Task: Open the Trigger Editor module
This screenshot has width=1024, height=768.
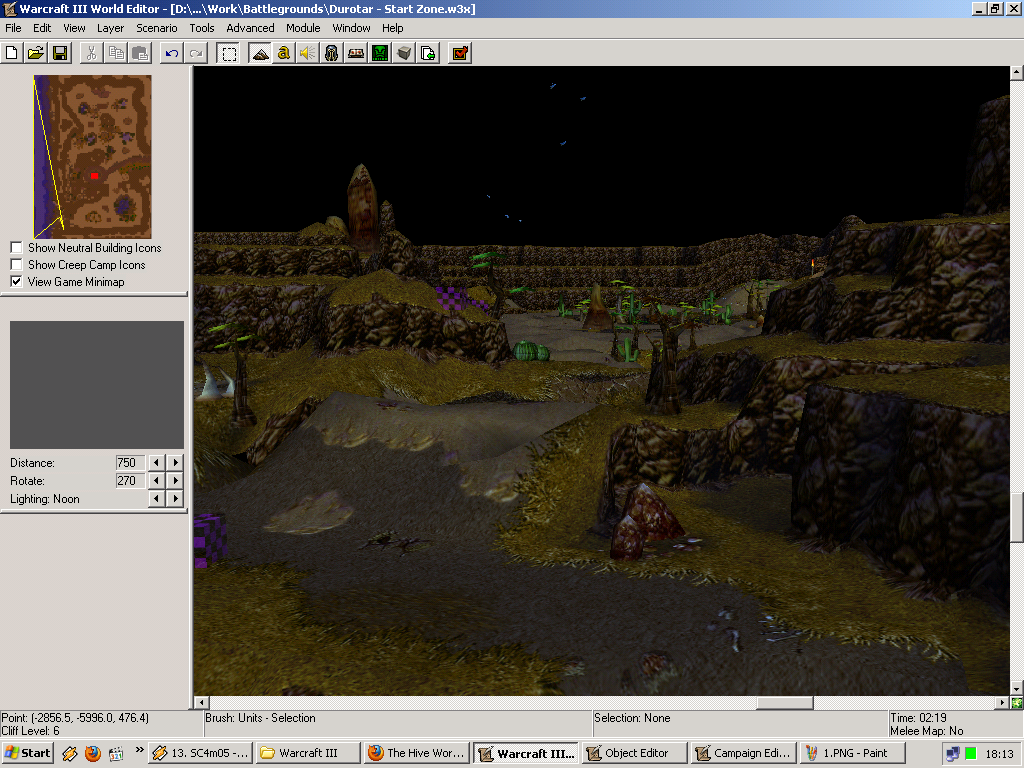Action: (283, 53)
